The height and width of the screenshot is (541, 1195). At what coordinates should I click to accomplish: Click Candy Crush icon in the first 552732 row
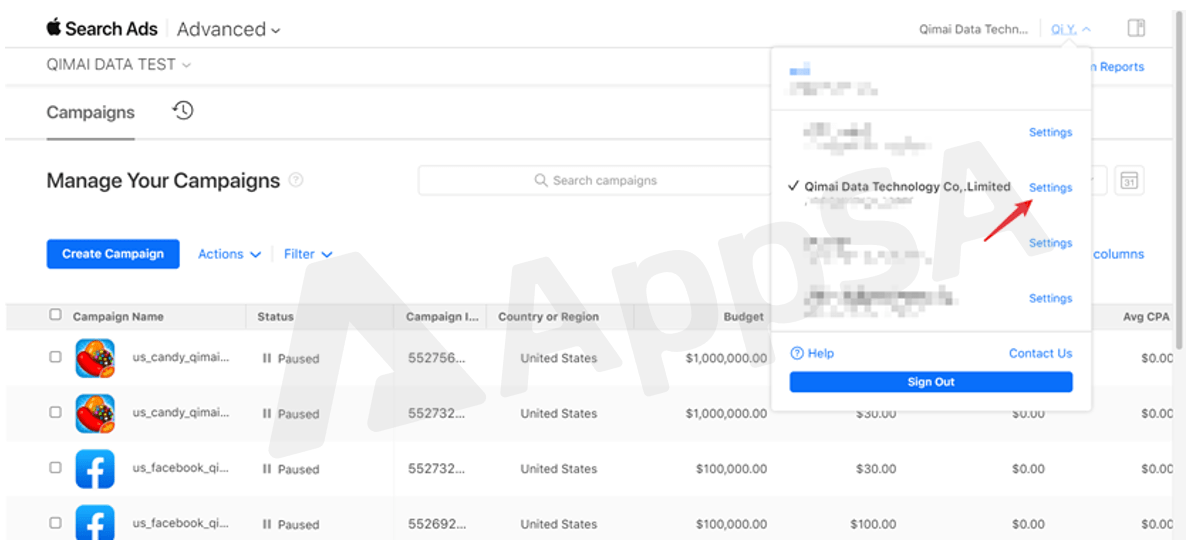95,414
